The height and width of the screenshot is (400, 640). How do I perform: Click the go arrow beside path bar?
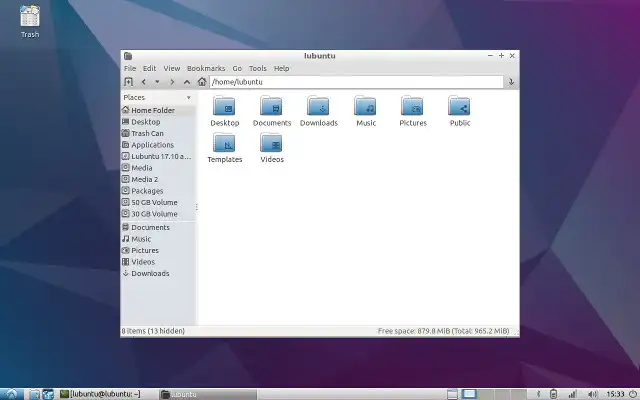(x=511, y=82)
